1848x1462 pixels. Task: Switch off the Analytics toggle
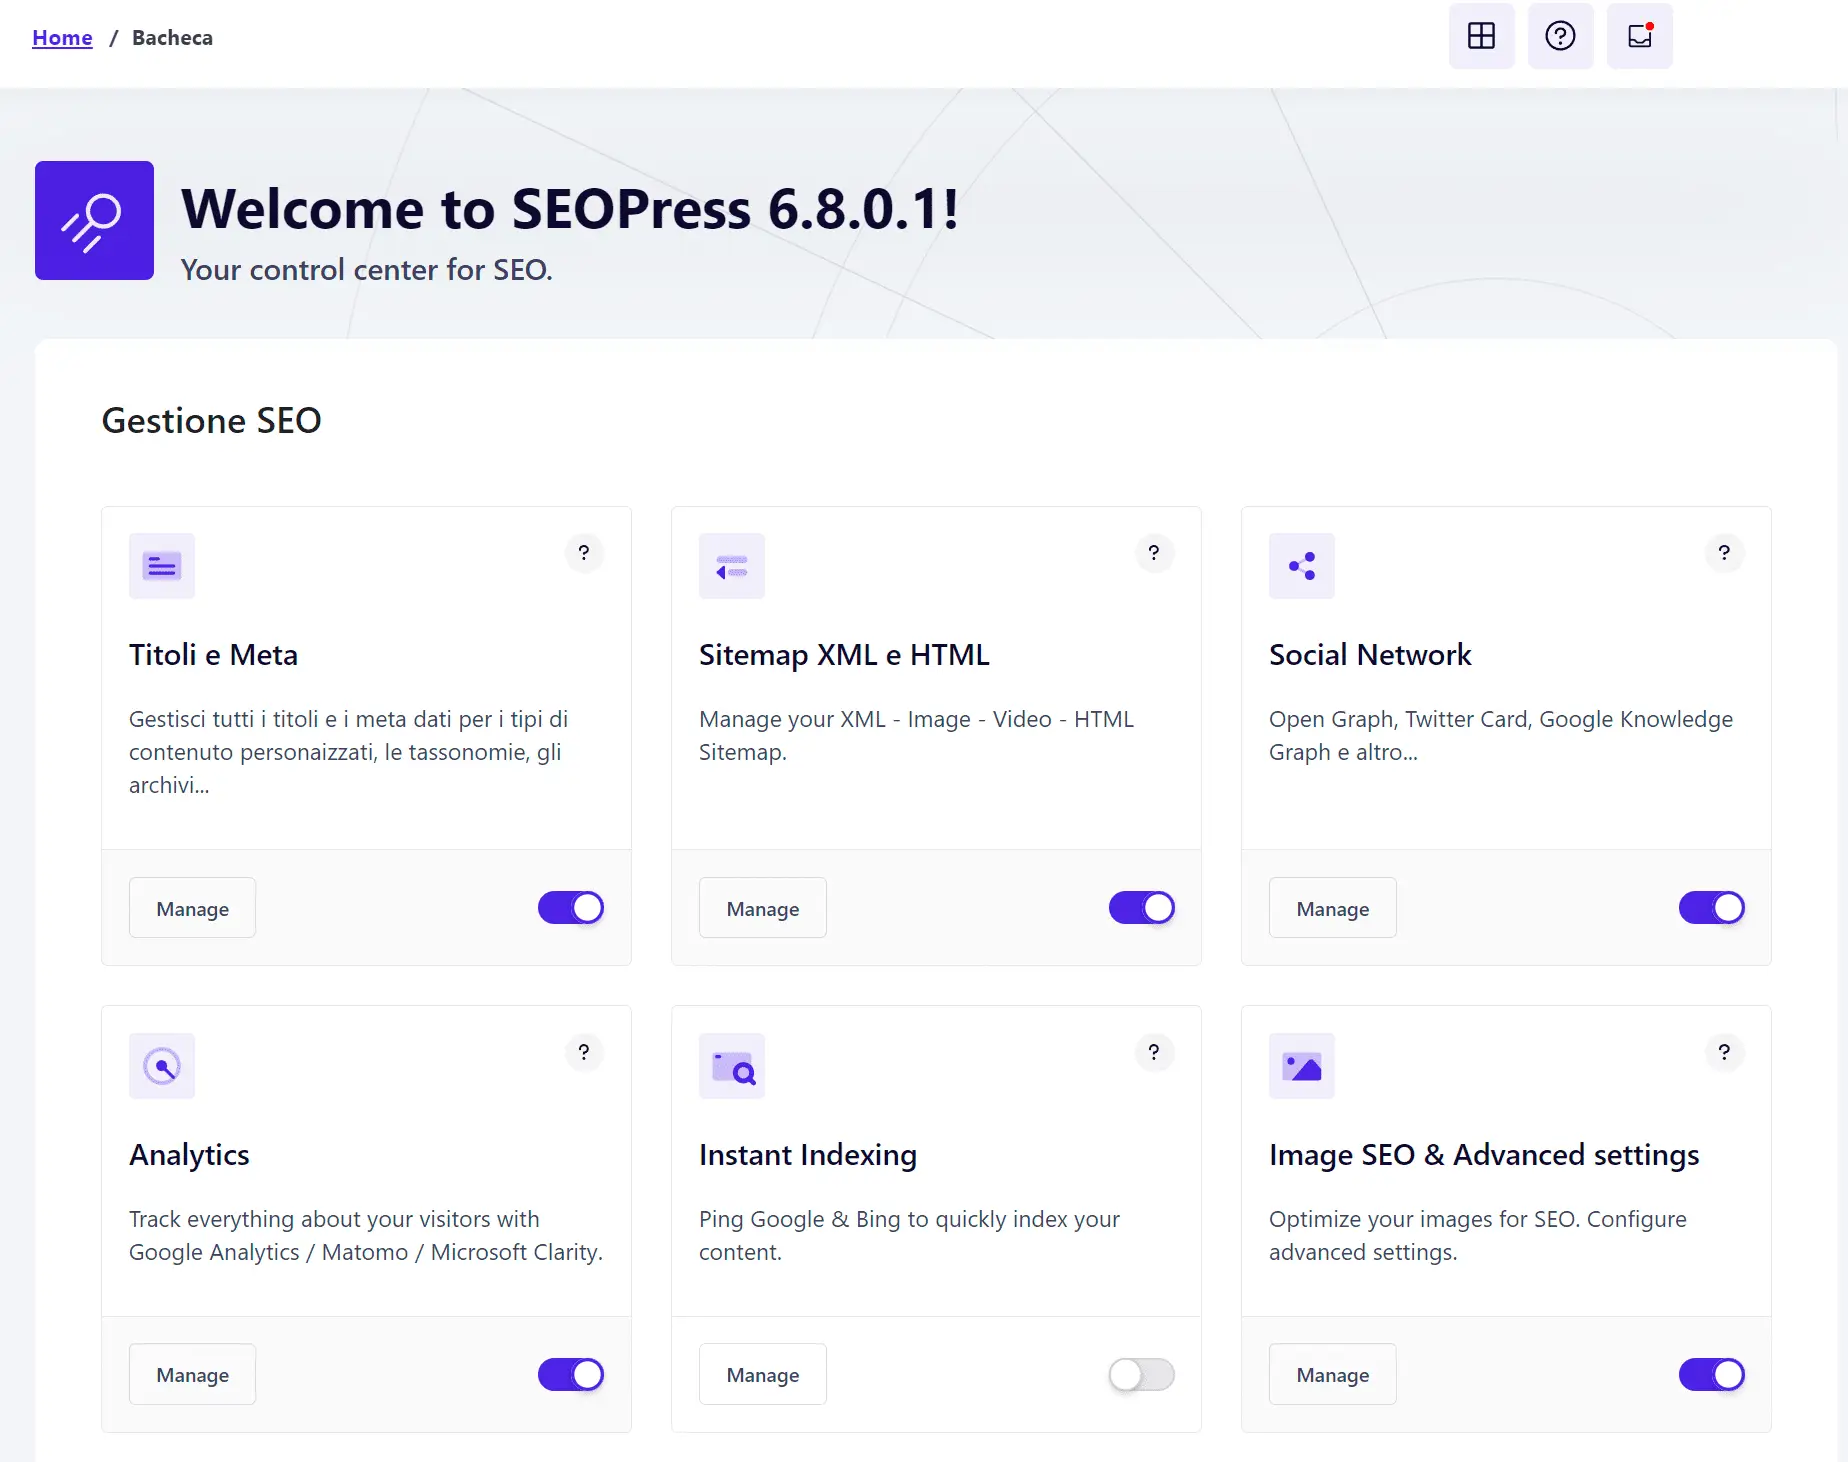571,1375
